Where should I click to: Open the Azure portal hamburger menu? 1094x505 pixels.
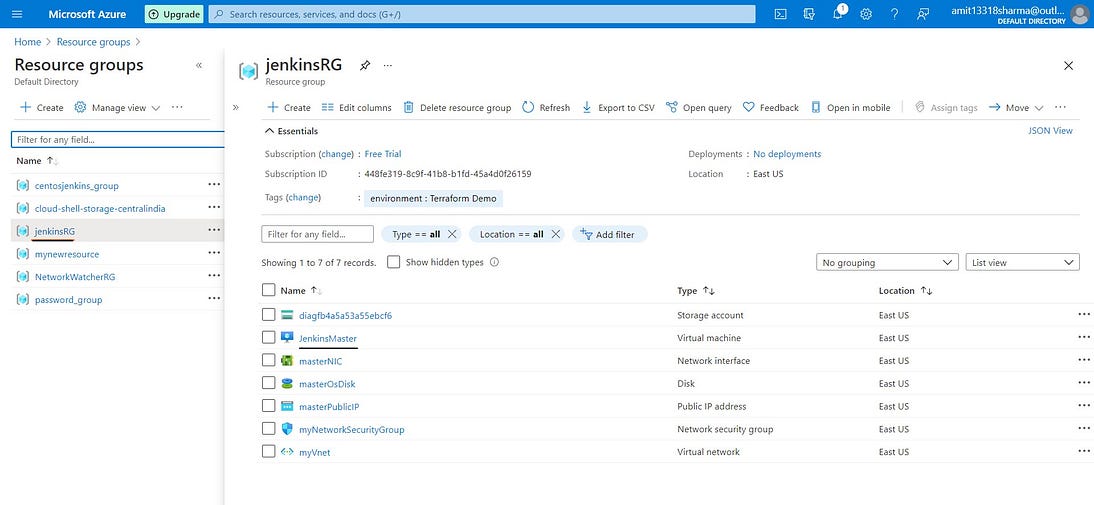17,14
